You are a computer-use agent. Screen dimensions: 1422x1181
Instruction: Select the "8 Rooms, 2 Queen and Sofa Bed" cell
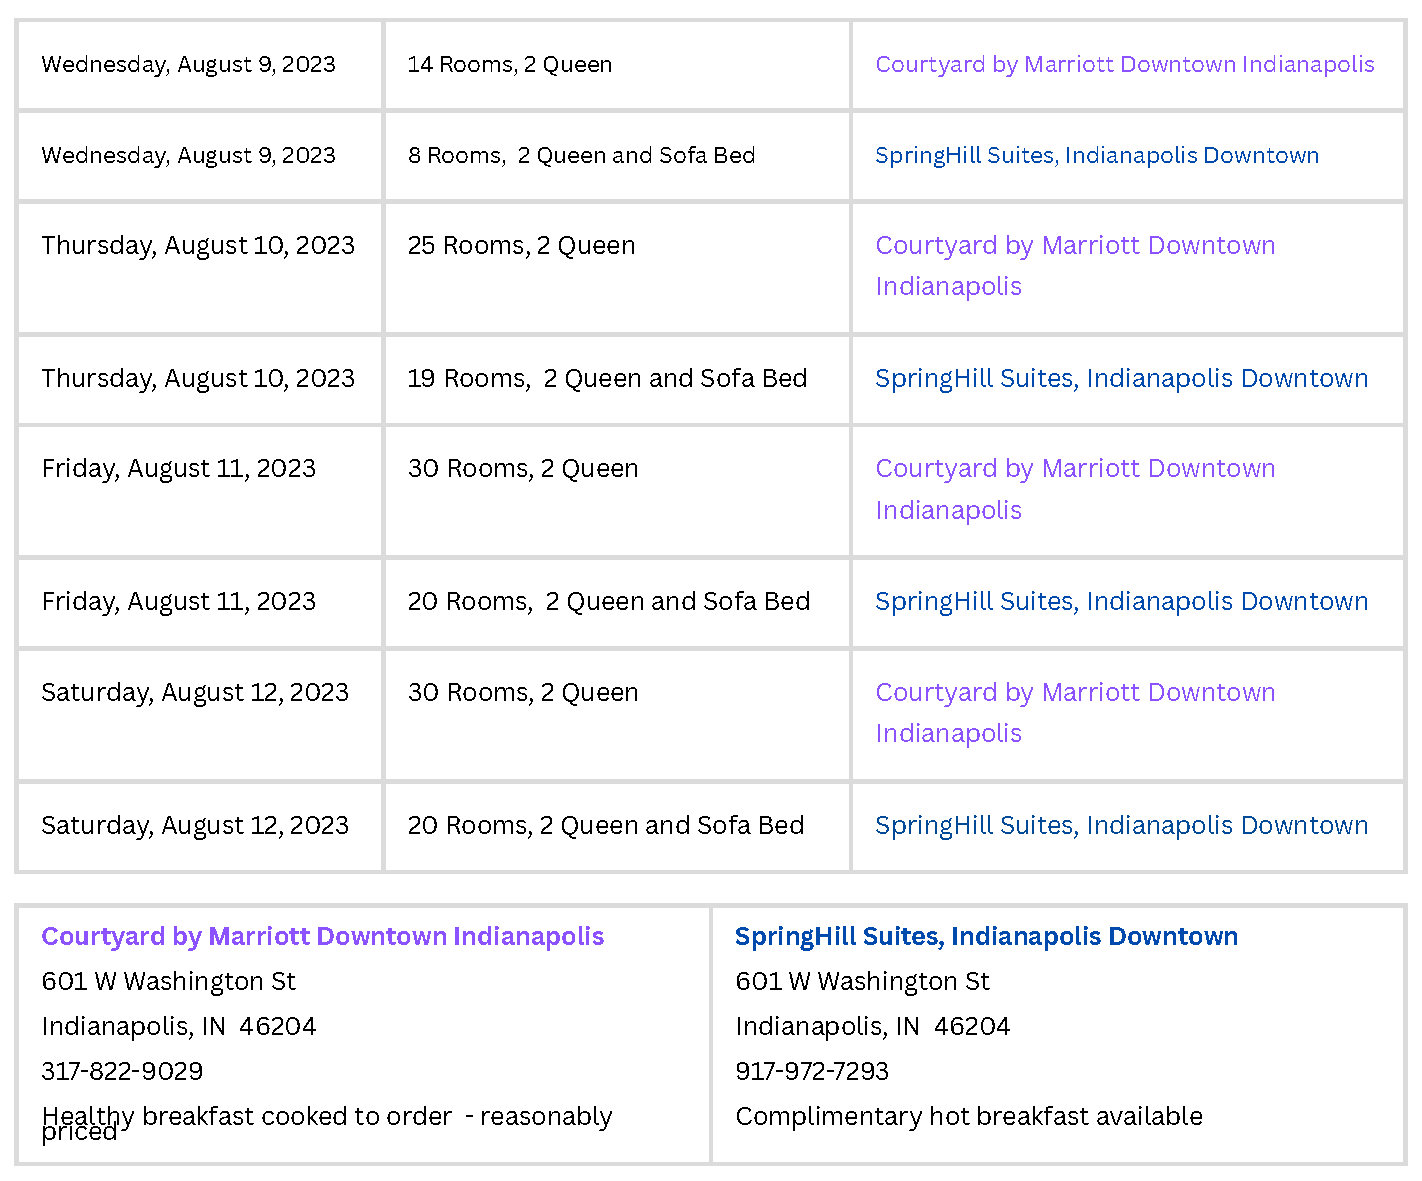click(x=581, y=156)
